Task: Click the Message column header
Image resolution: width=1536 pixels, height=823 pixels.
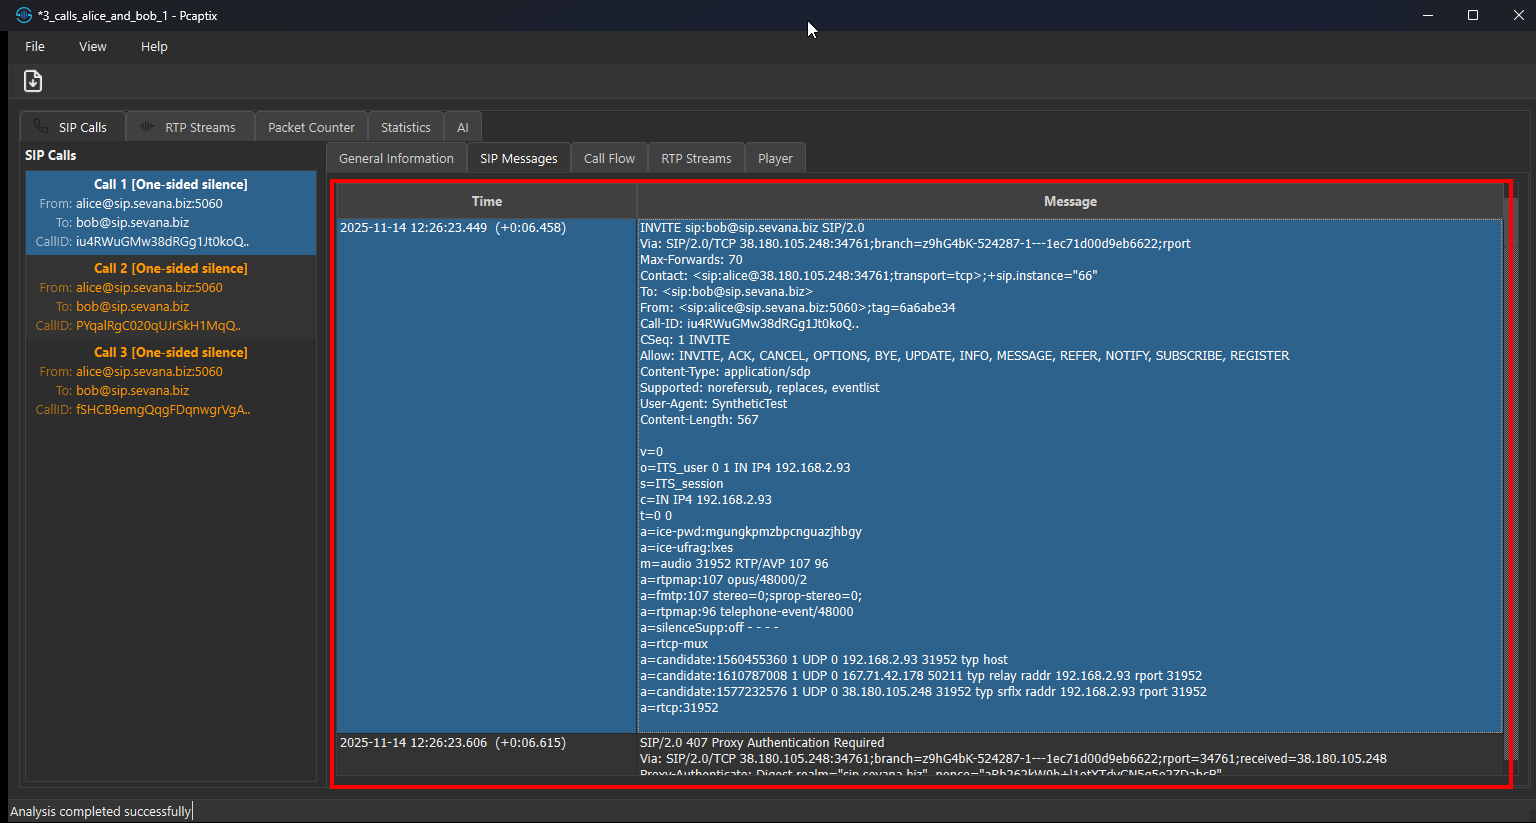Action: (1070, 201)
